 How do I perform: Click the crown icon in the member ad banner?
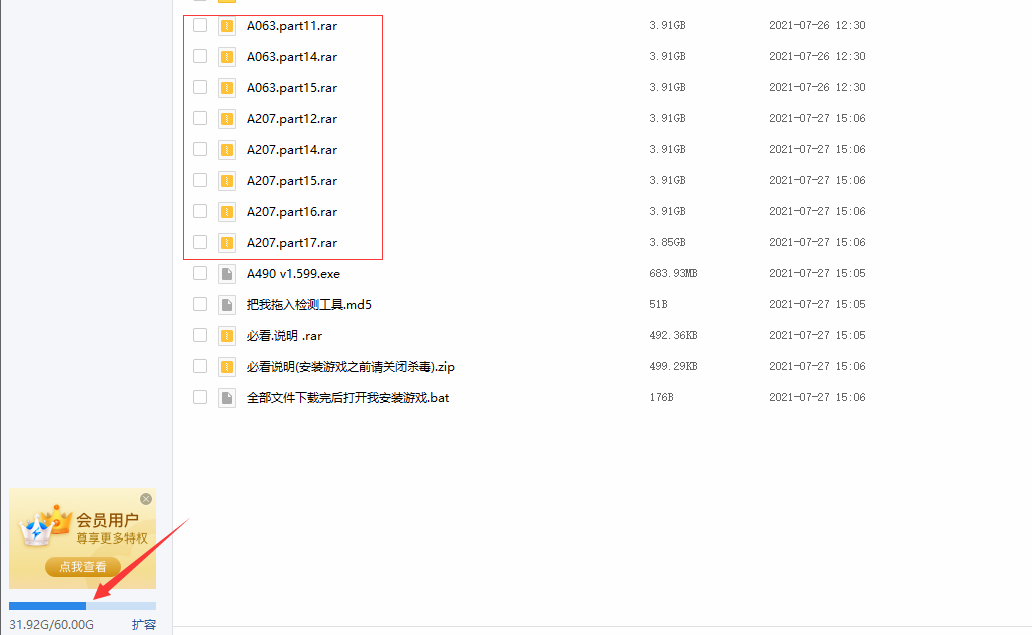pyautogui.click(x=44, y=526)
